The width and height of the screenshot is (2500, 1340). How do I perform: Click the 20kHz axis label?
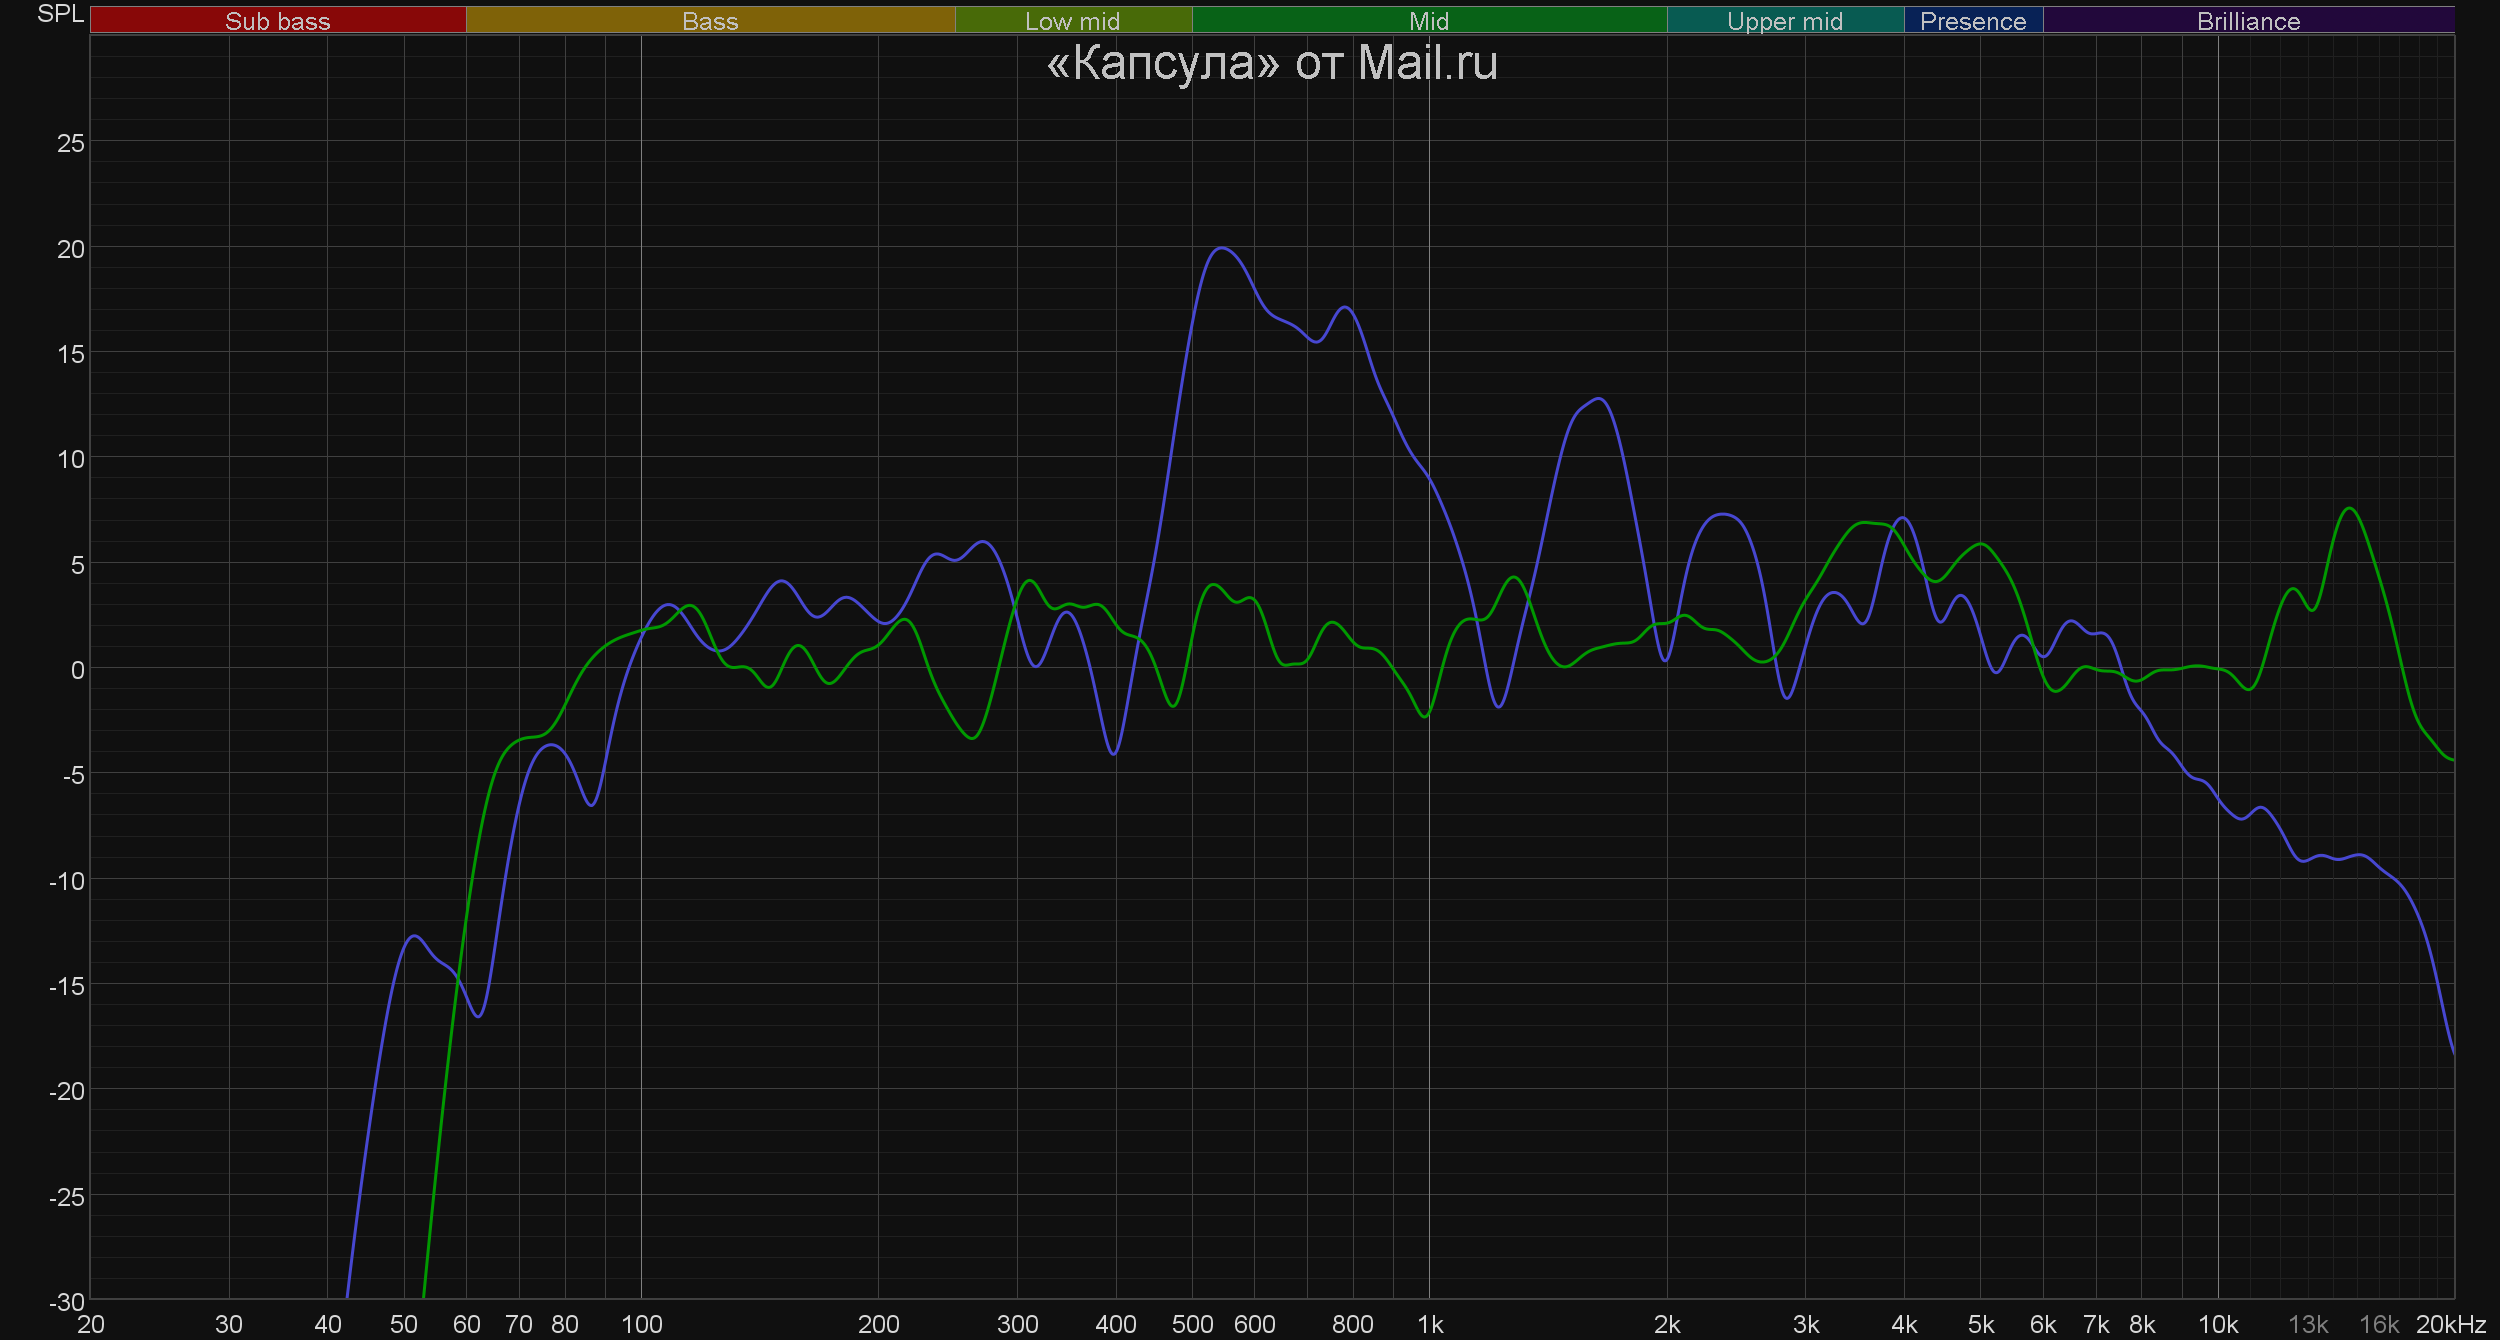(x=2450, y=1325)
